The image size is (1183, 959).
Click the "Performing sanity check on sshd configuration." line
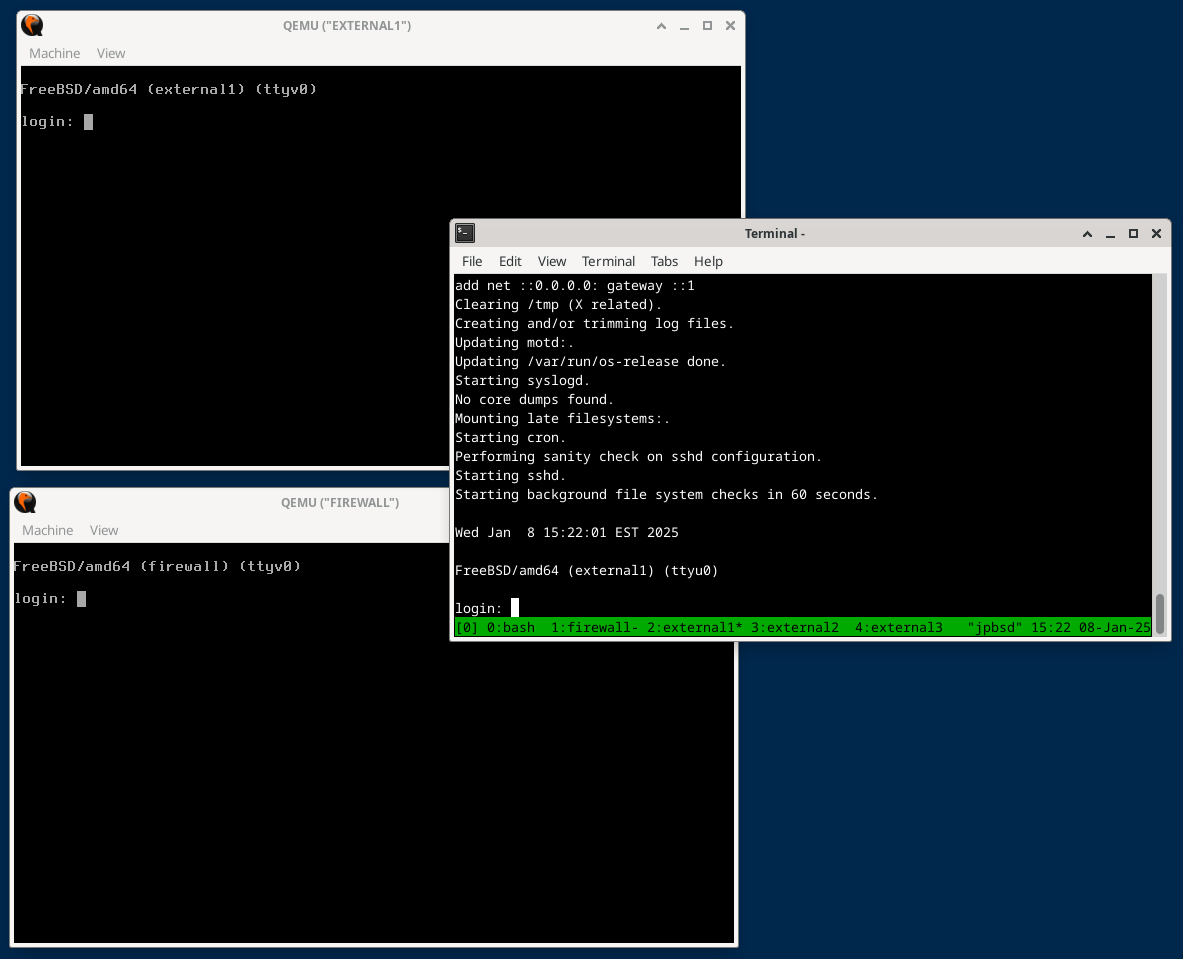[x=638, y=456]
